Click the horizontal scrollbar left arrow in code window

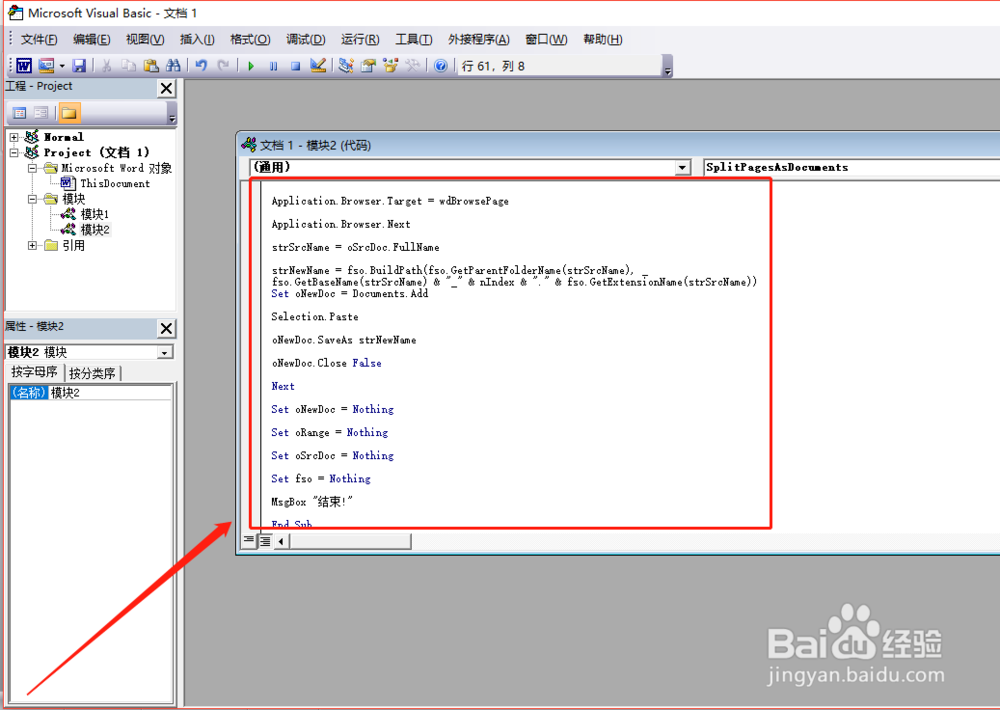[281, 542]
